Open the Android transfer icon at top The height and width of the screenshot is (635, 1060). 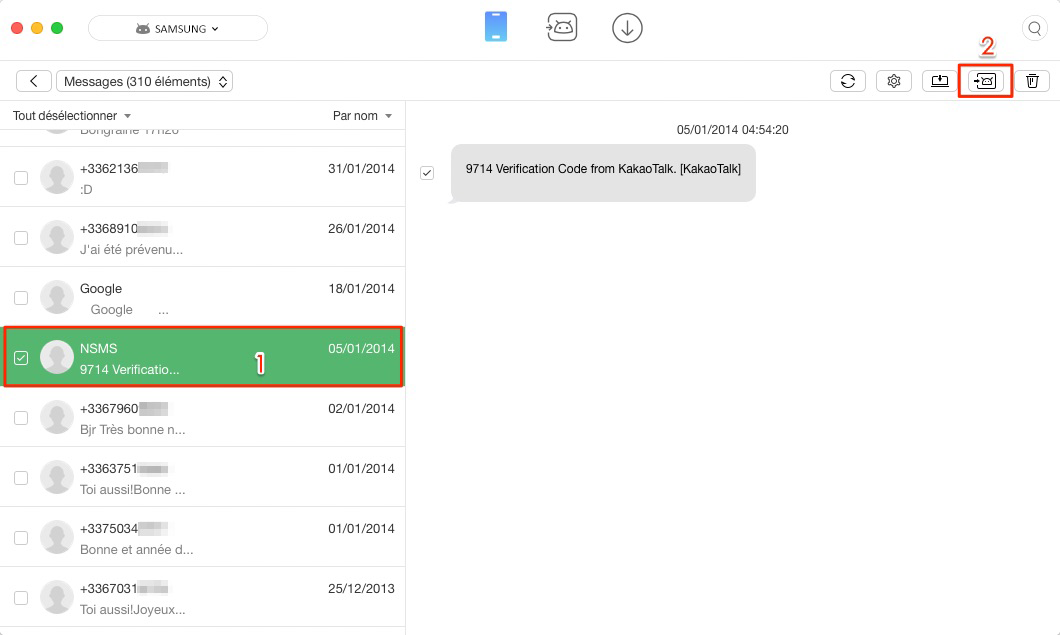pyautogui.click(x=561, y=28)
